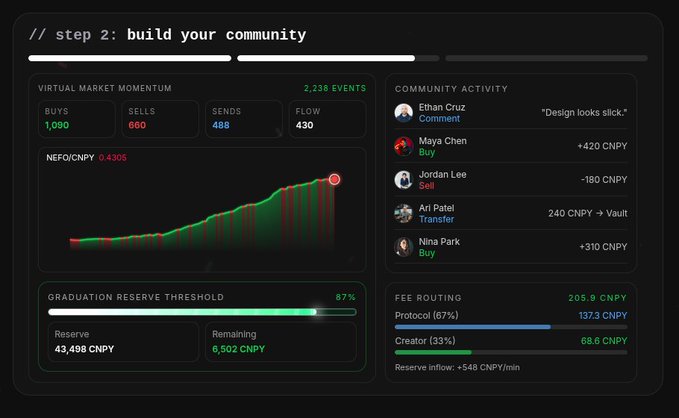Click the "step 2: build your community" title
This screenshot has height=418, width=679.
[168, 35]
